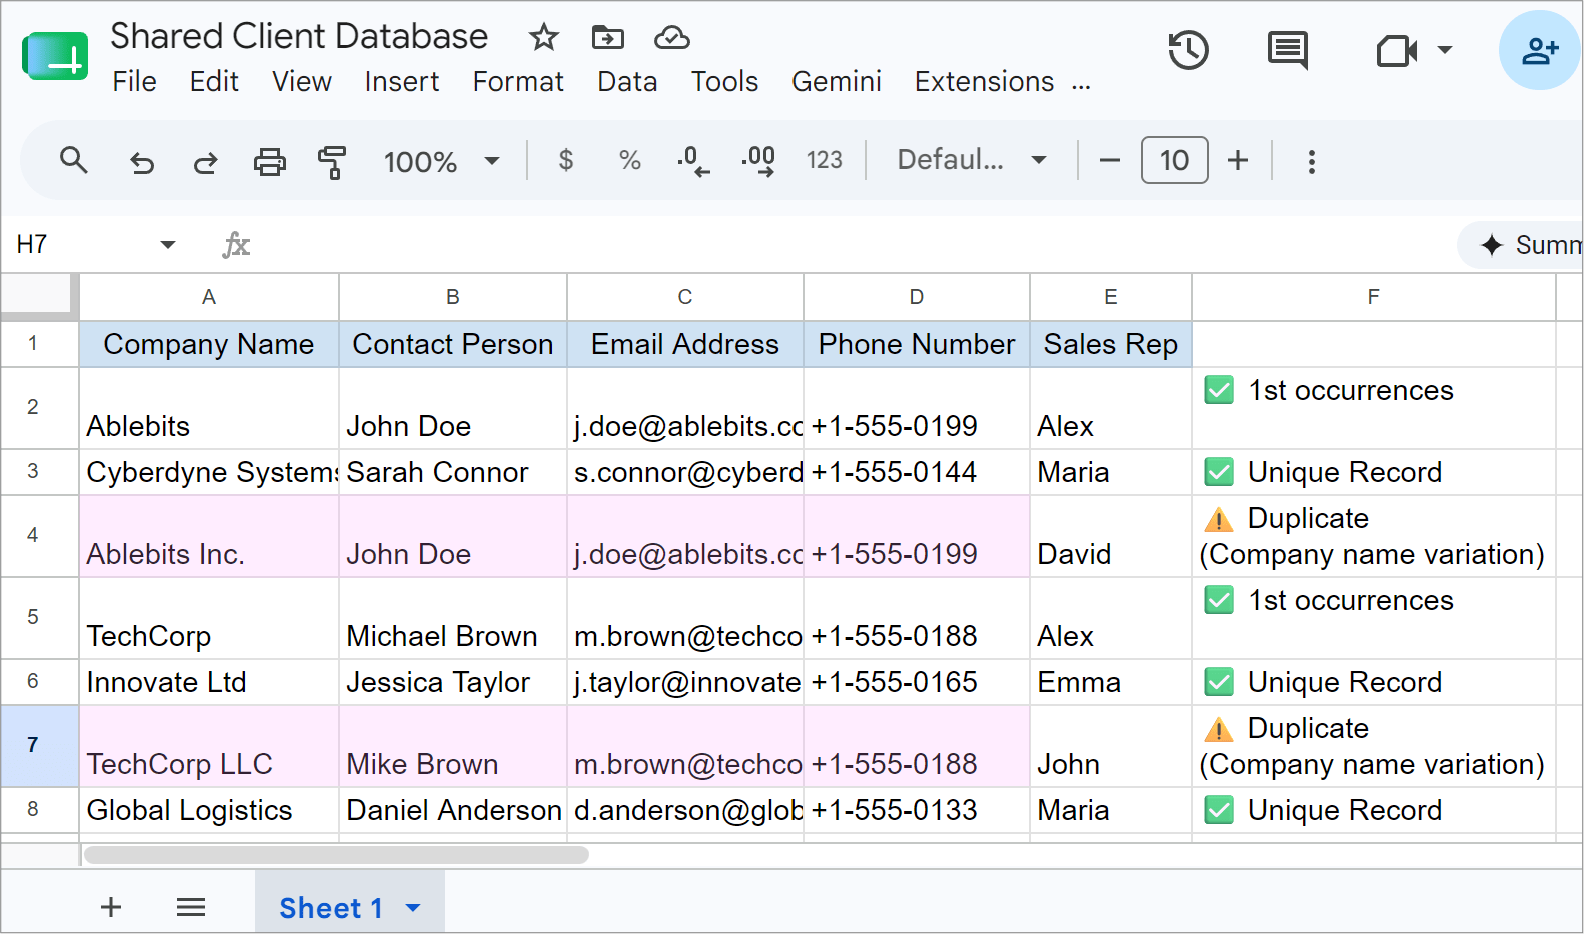Activate the paint format tool

click(x=332, y=161)
